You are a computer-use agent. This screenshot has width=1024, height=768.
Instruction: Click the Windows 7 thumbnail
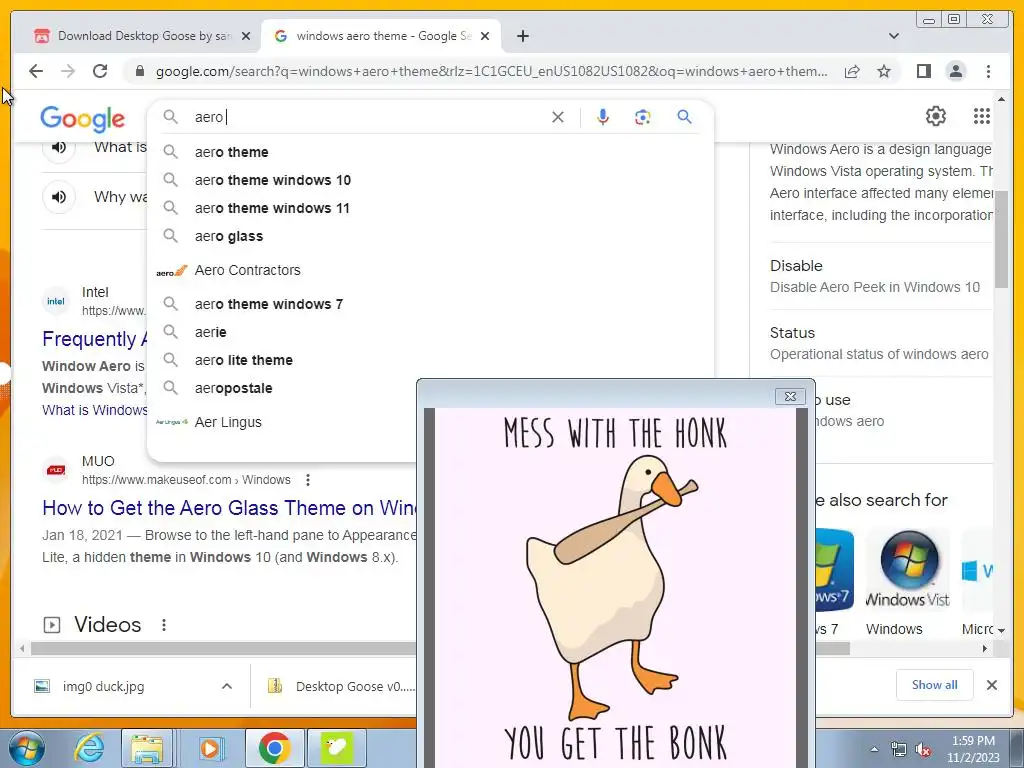(834, 569)
